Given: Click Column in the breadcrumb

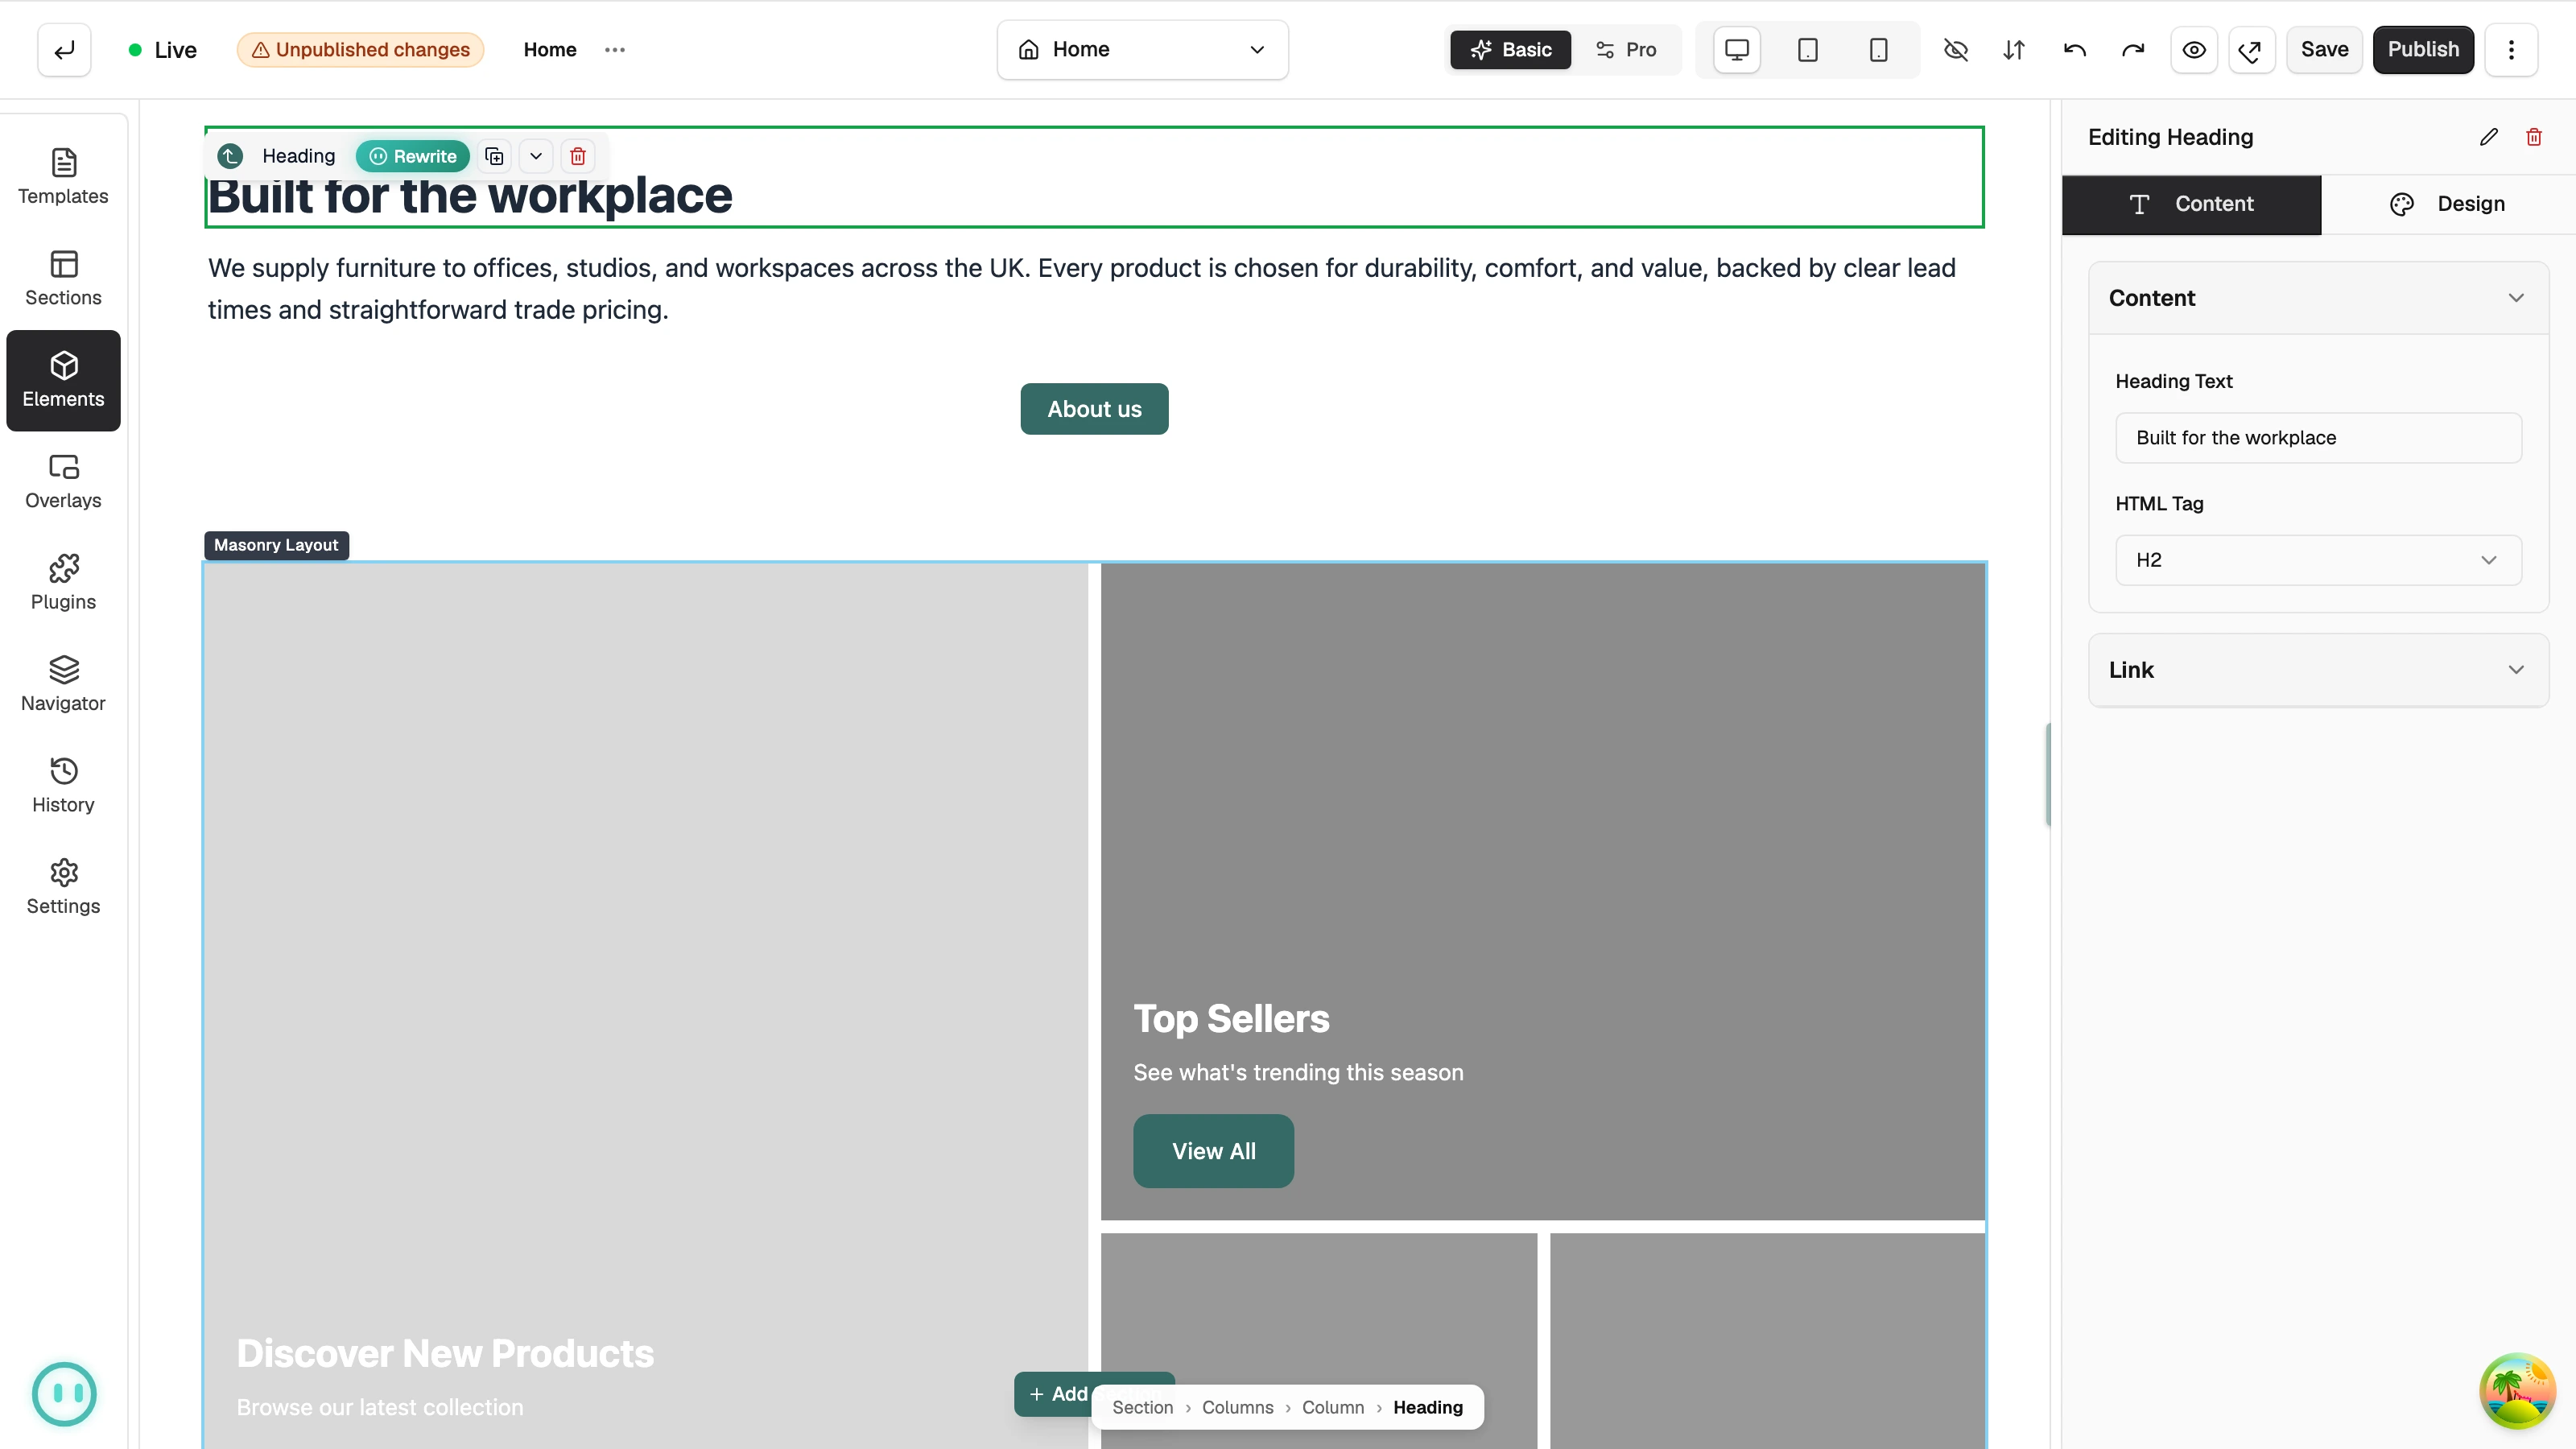Looking at the screenshot, I should coord(1332,1408).
